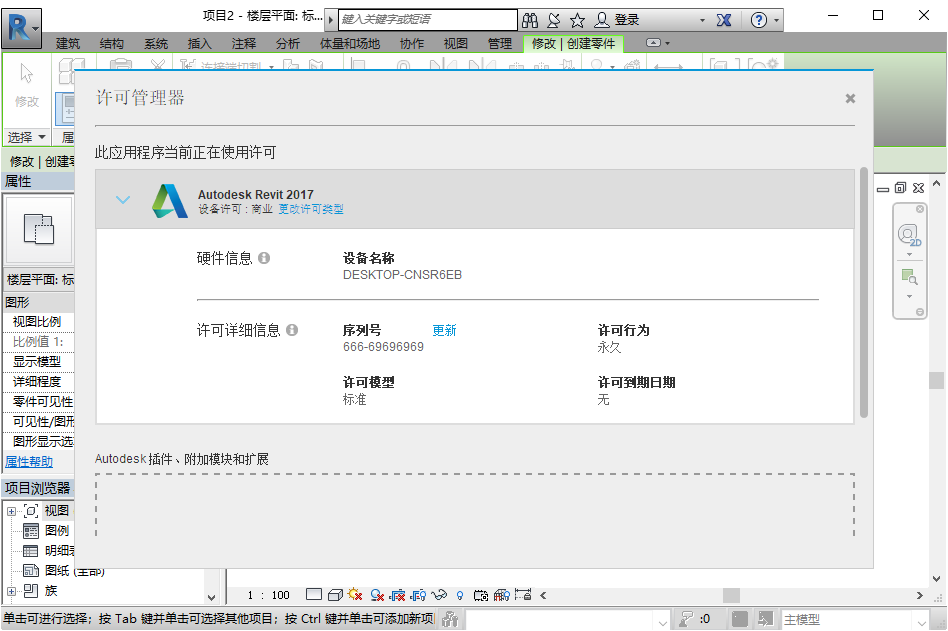Click the worksets icon in status bar
Image resolution: width=948 pixels, height=631 pixels.
tap(450, 619)
